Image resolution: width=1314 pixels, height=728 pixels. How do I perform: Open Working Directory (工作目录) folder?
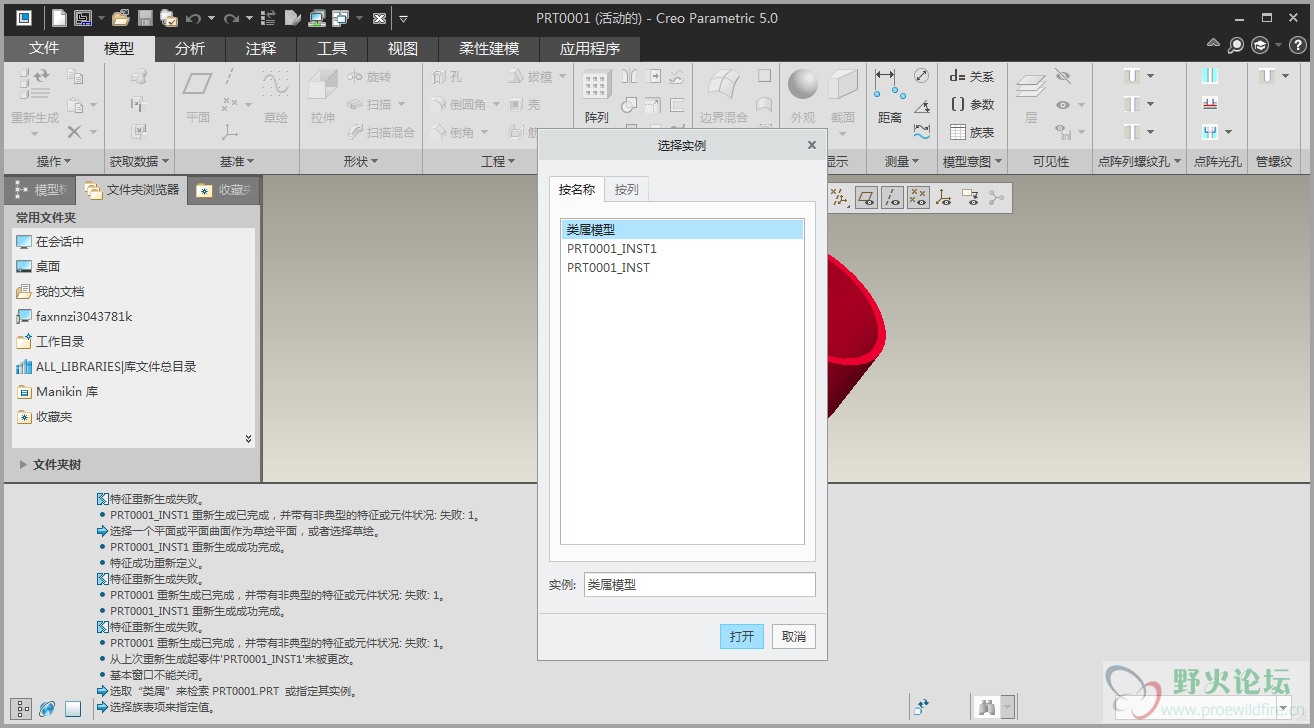coord(50,341)
